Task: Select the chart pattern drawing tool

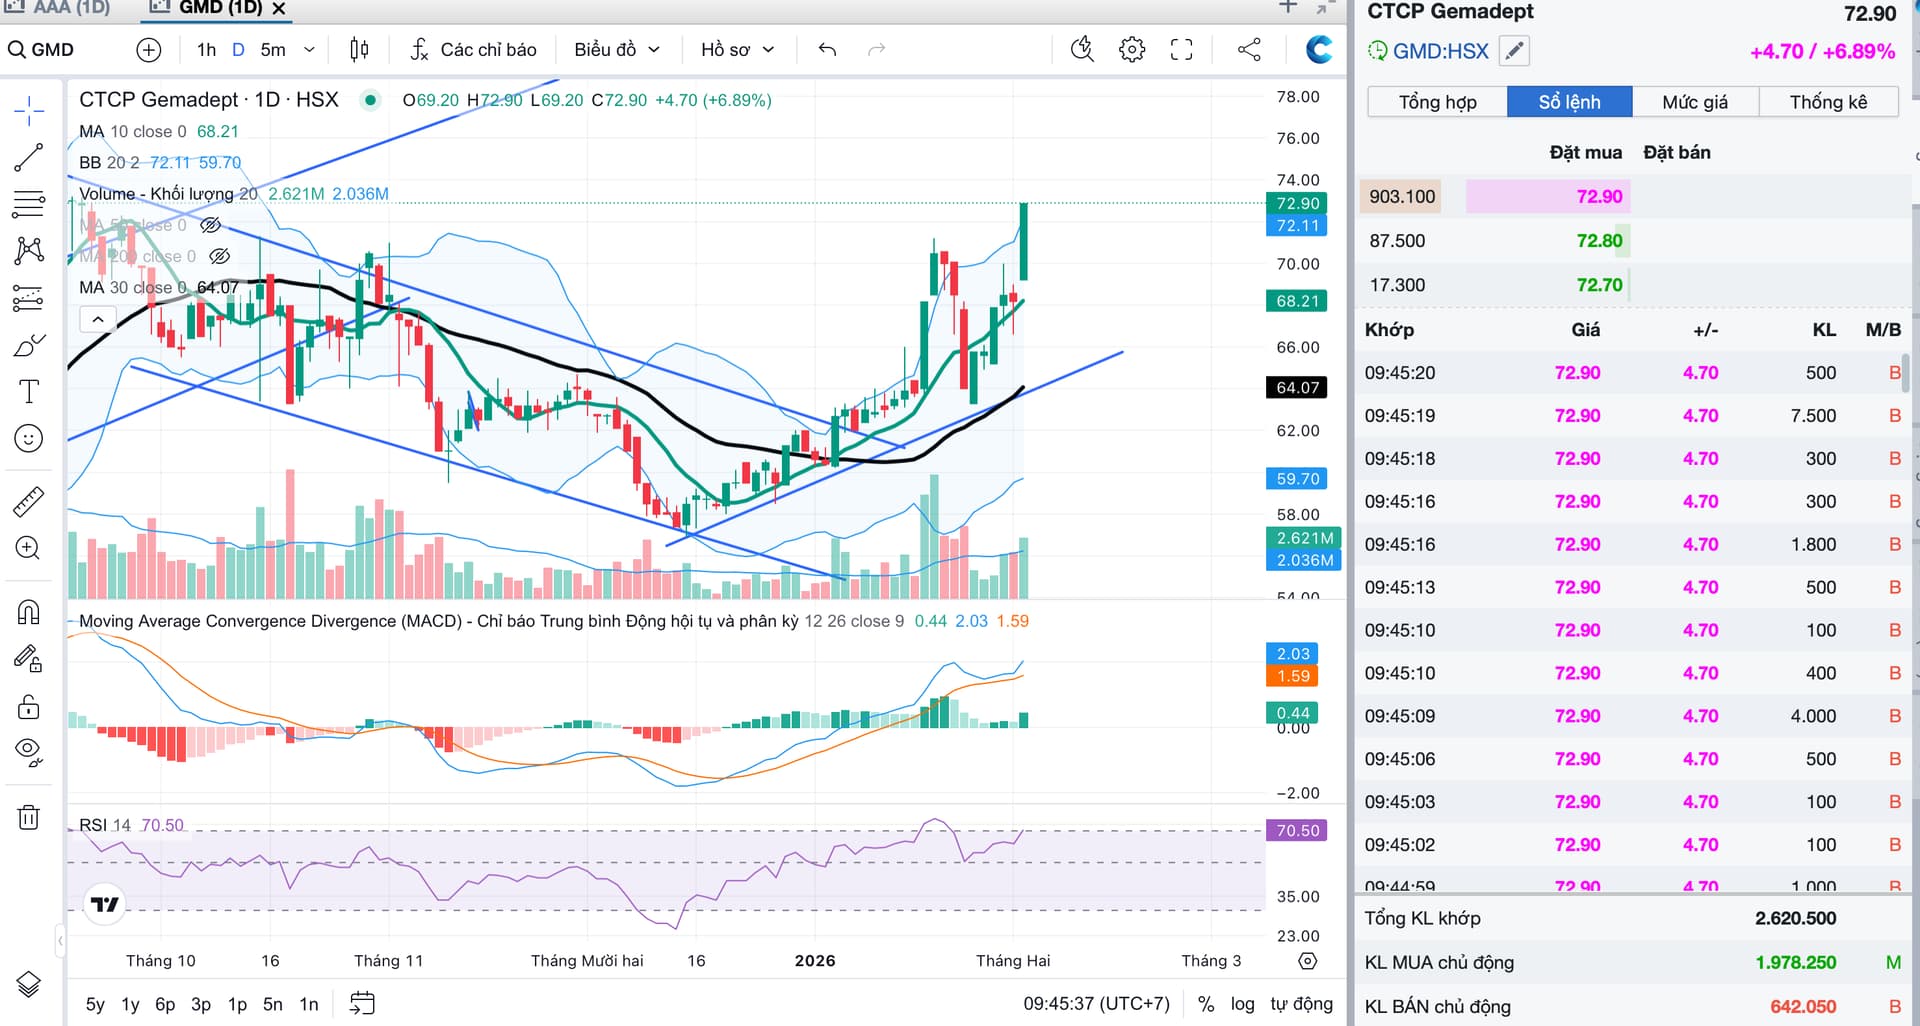Action: point(29,250)
